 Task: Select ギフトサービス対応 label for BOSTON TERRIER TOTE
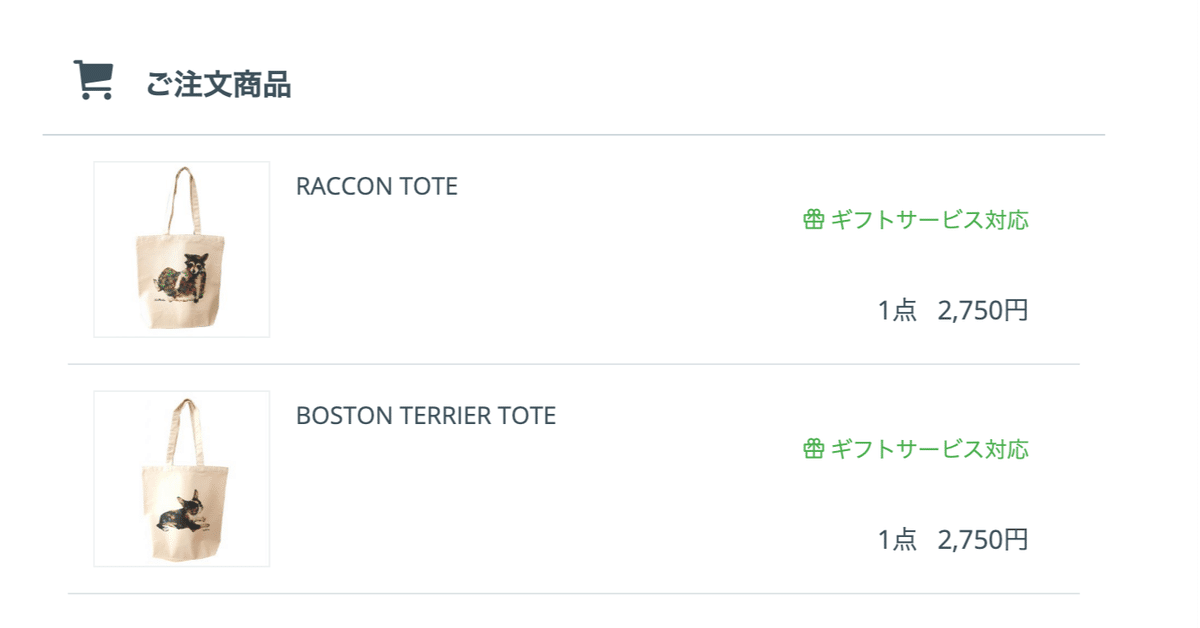click(x=929, y=448)
